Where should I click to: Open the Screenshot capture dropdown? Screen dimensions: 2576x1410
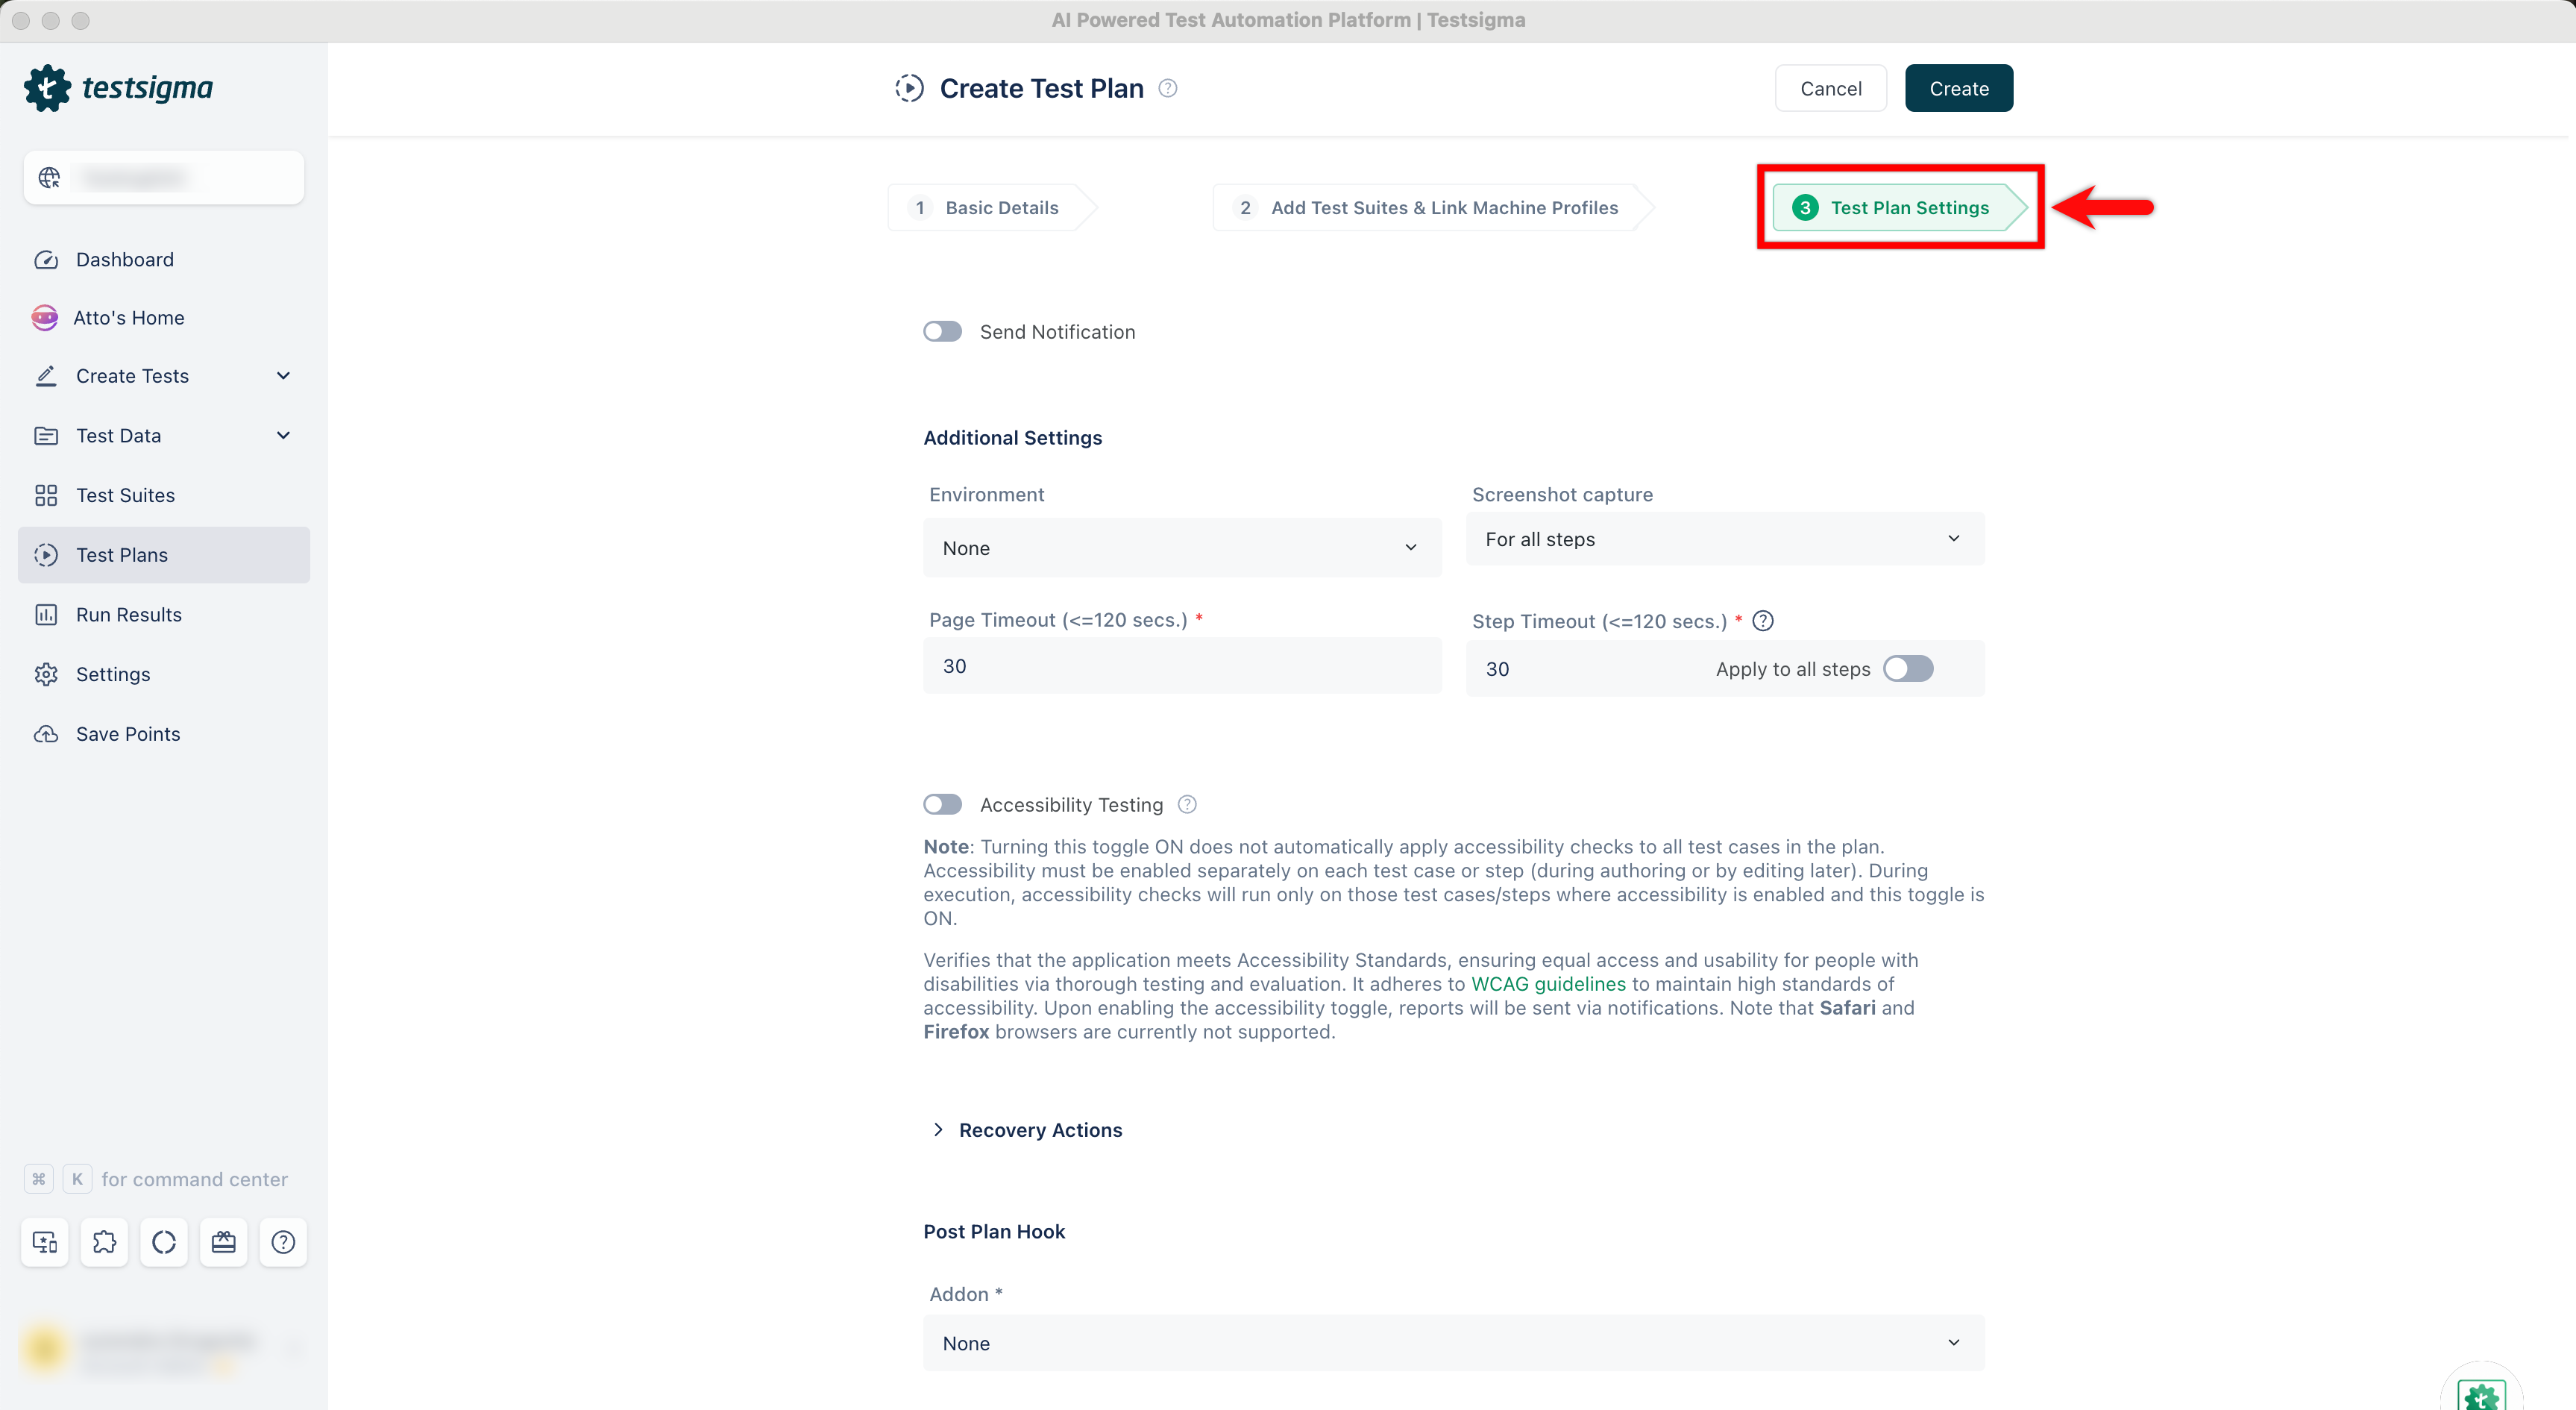[1725, 539]
